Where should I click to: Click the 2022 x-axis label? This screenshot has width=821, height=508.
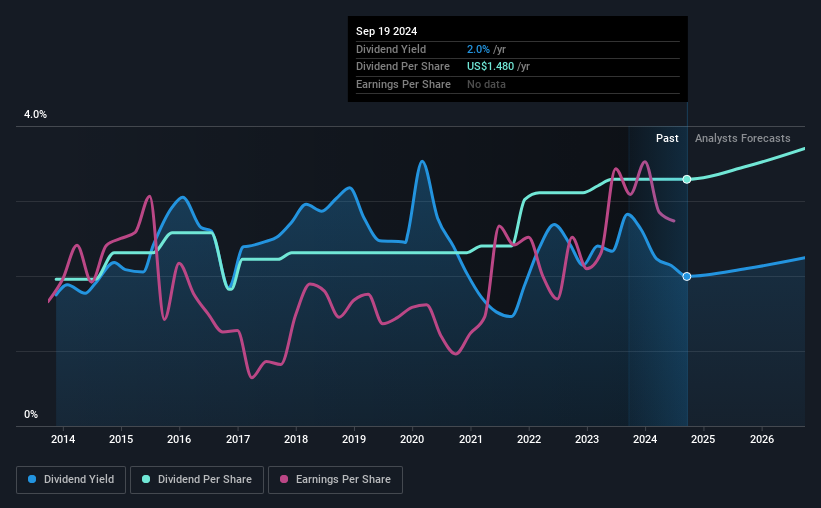click(x=529, y=439)
